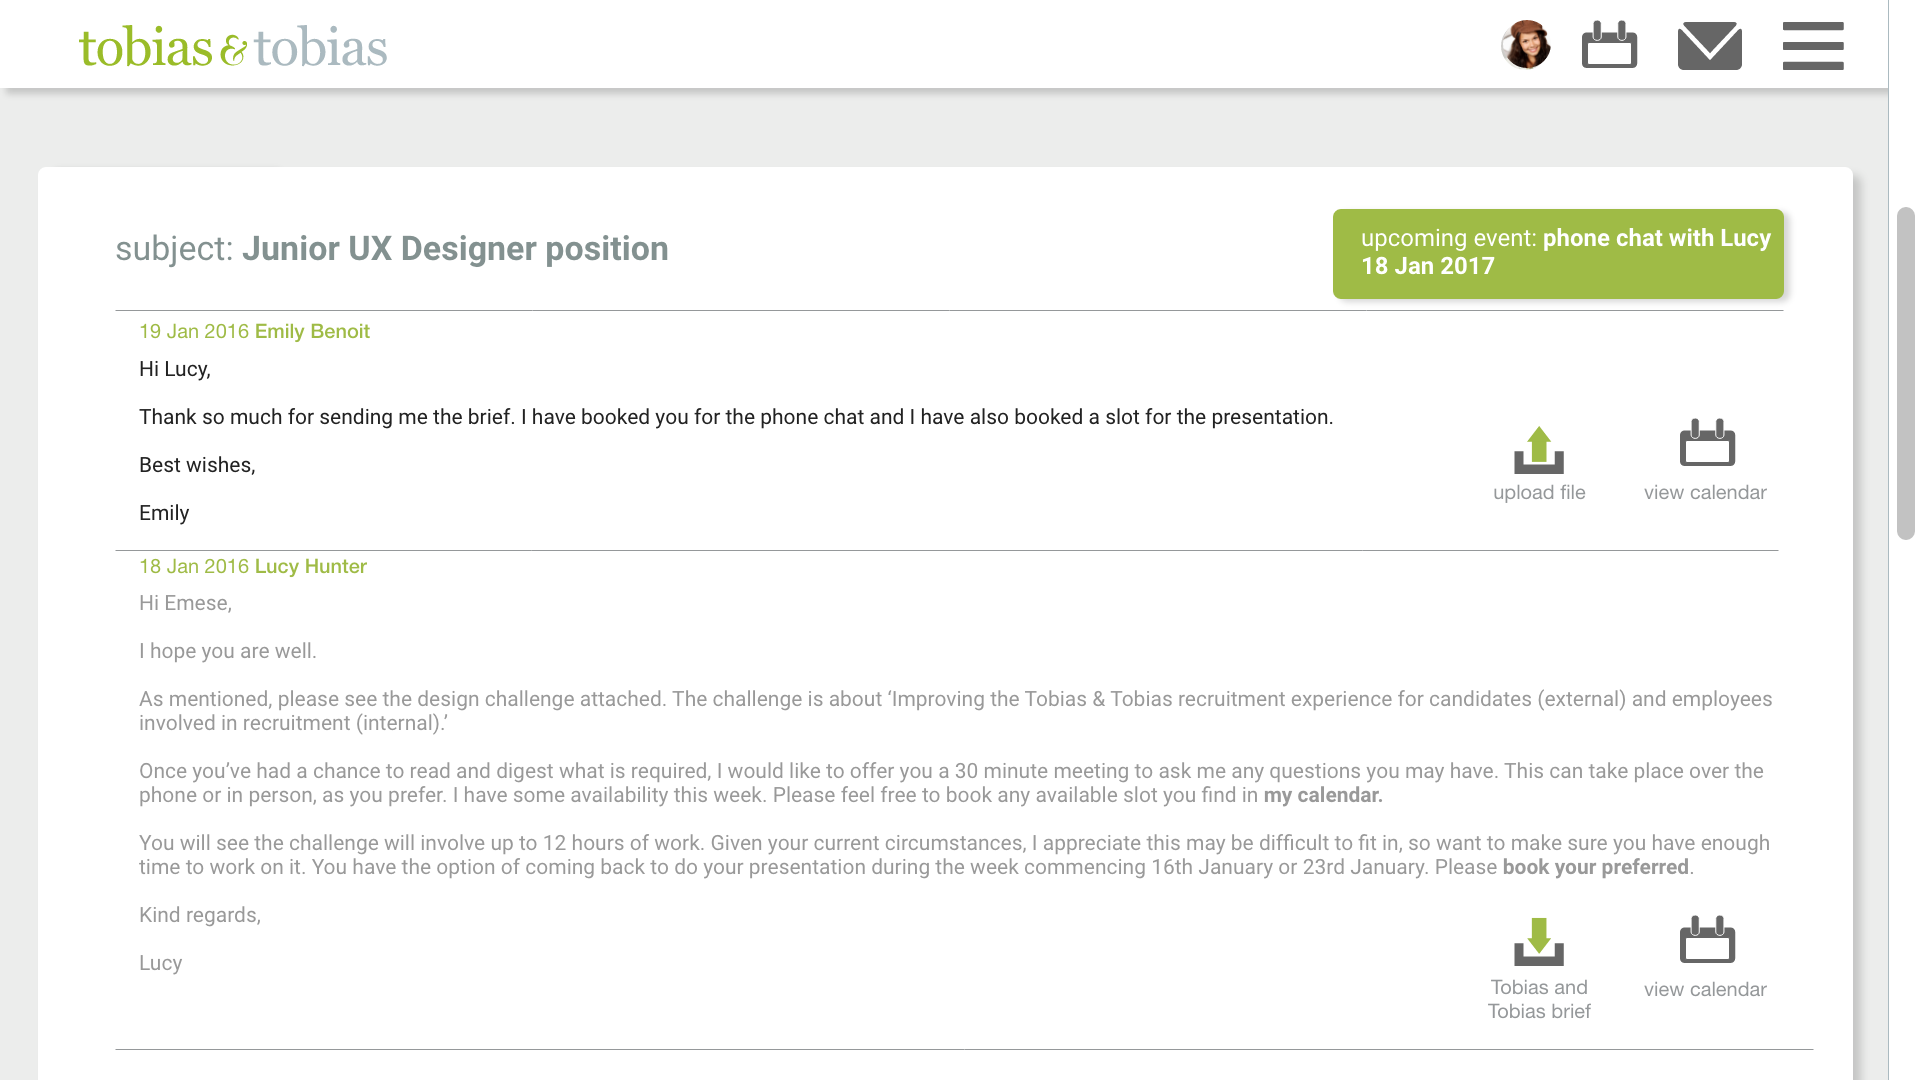Click 'view calendar' label in Emily's message

(x=1704, y=492)
